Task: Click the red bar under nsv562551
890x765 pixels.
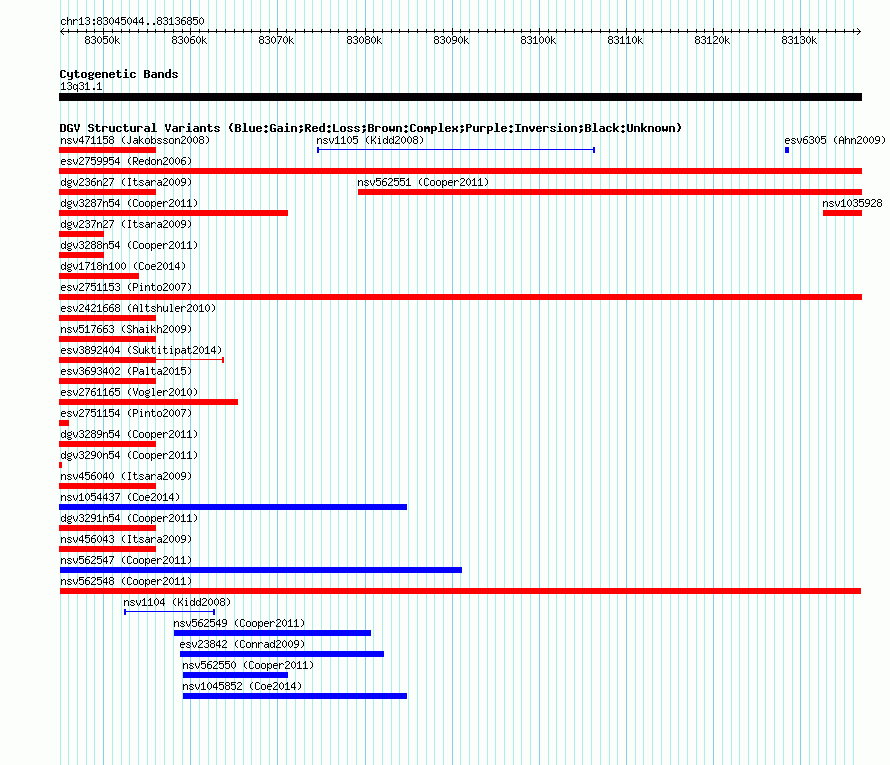Action: pos(610,192)
